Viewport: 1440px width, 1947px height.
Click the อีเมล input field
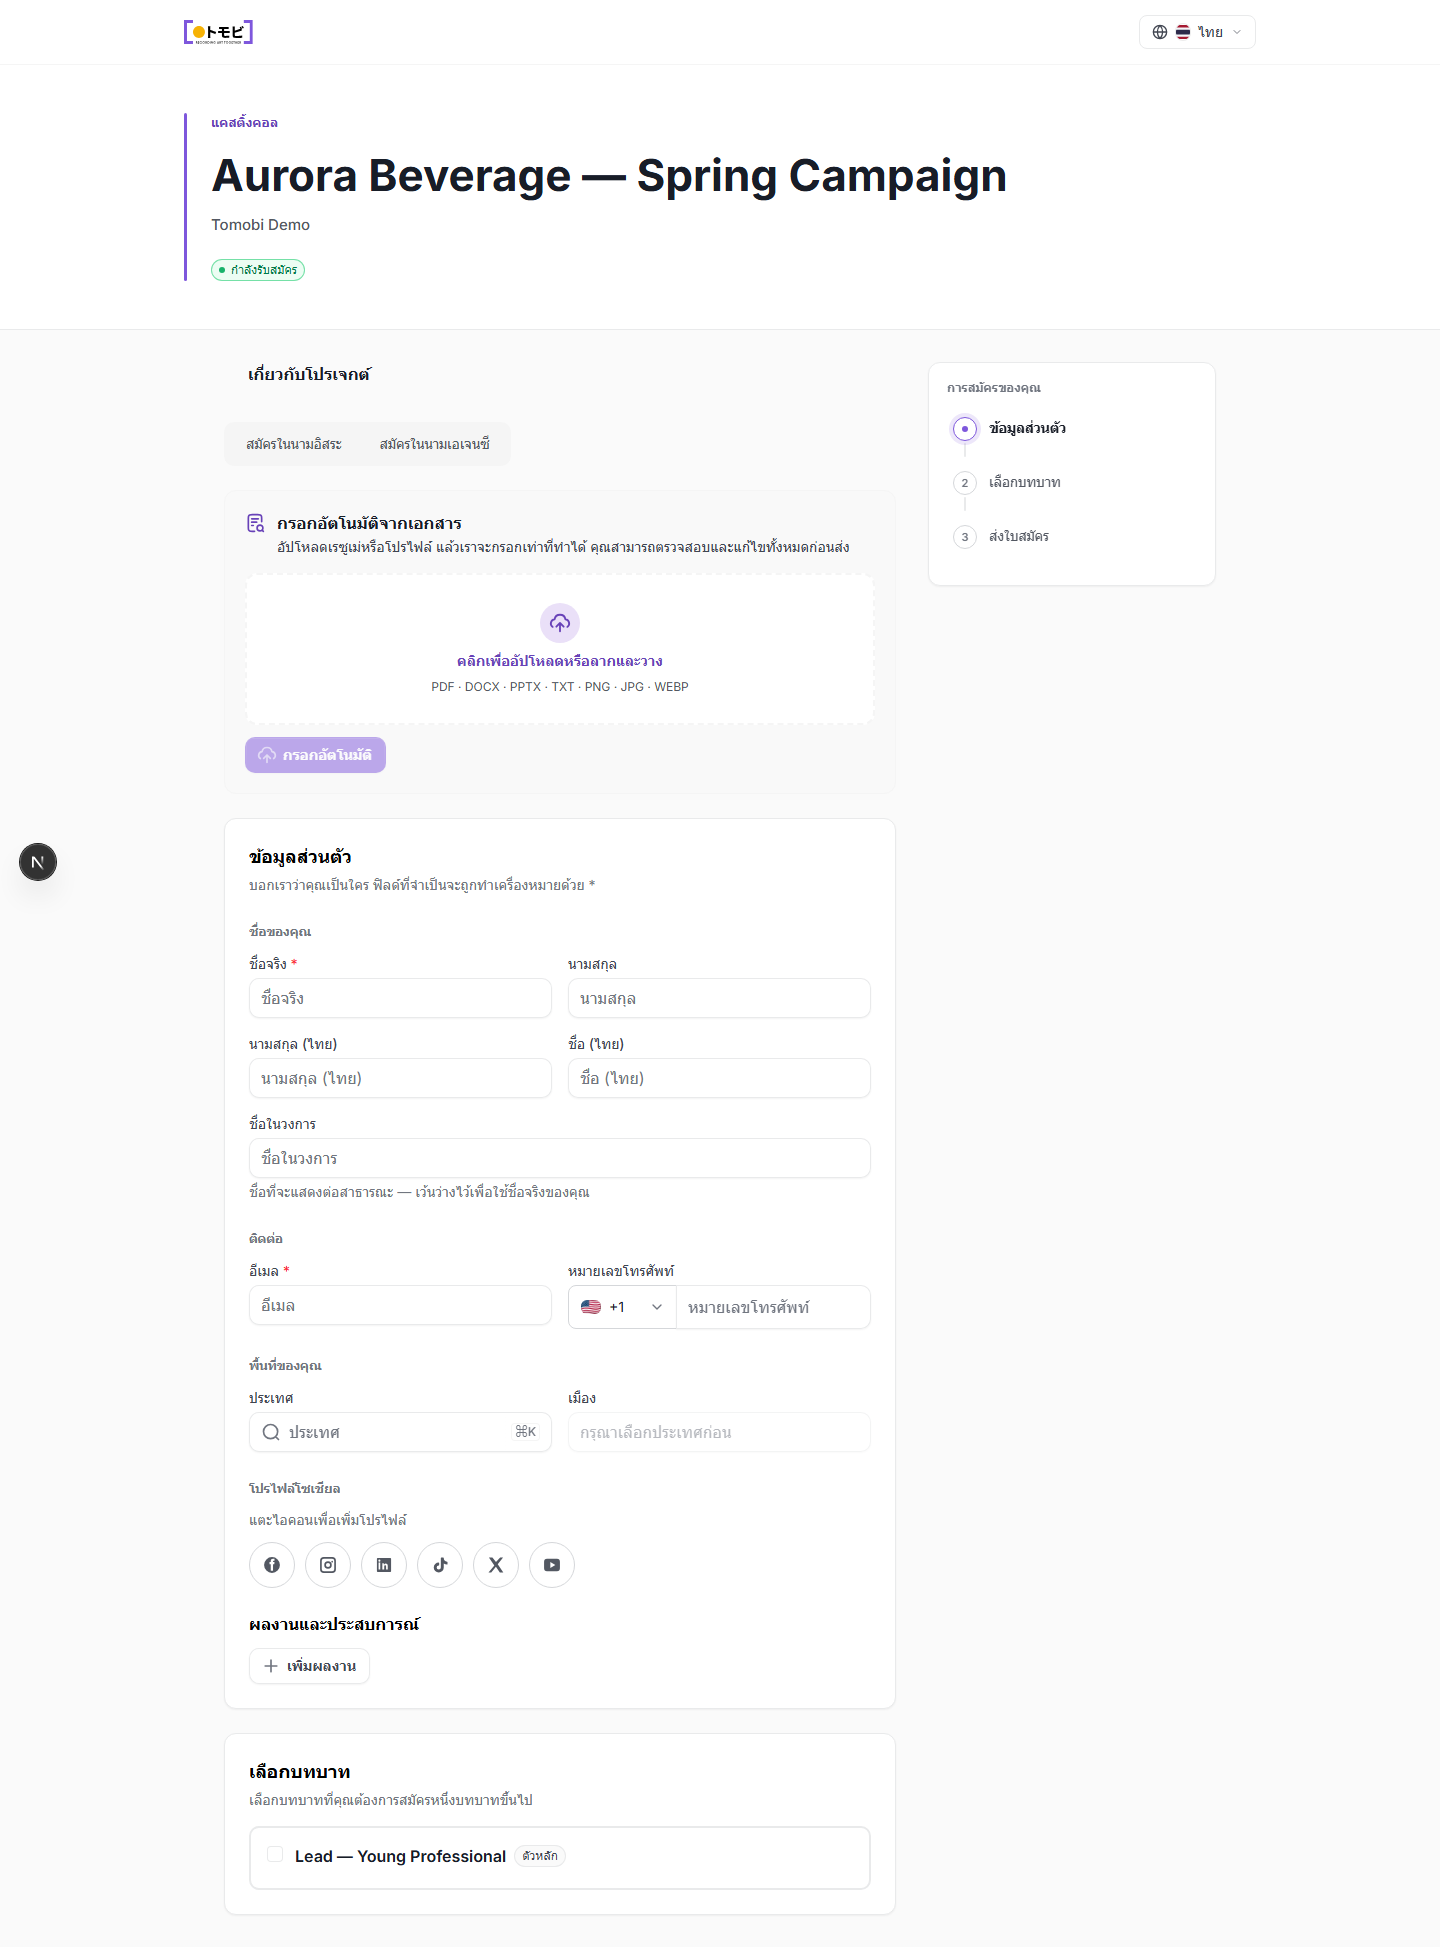[x=400, y=1305]
